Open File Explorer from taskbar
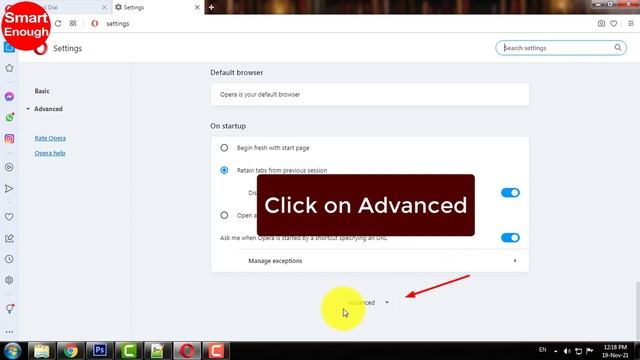 point(42,351)
